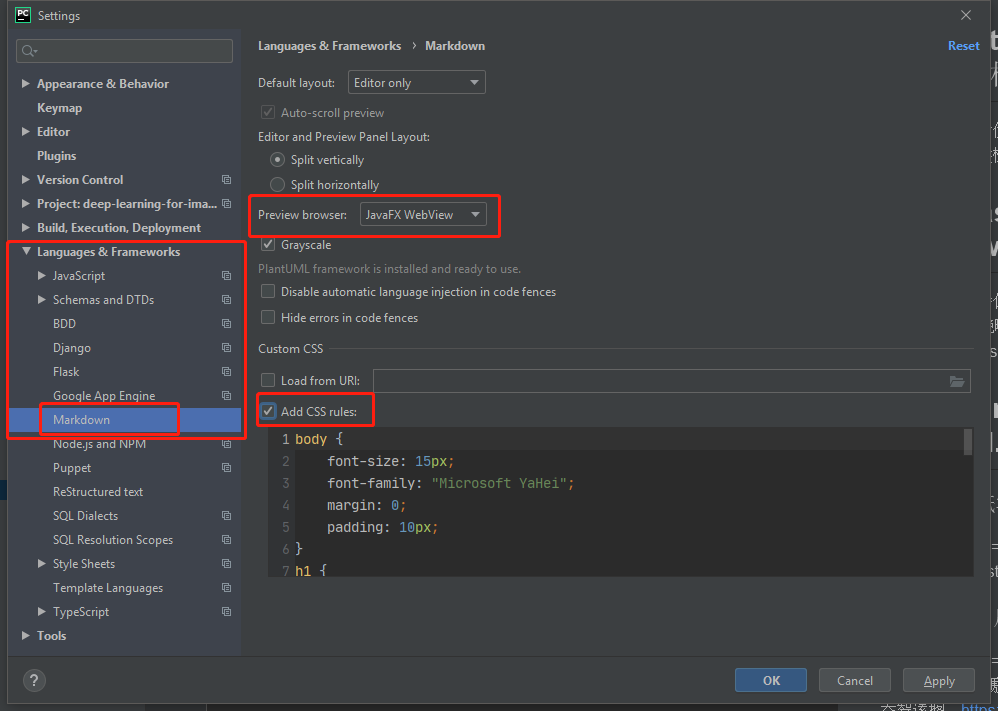998x711 pixels.
Task: Select Flask in the settings tree
Action: click(66, 372)
